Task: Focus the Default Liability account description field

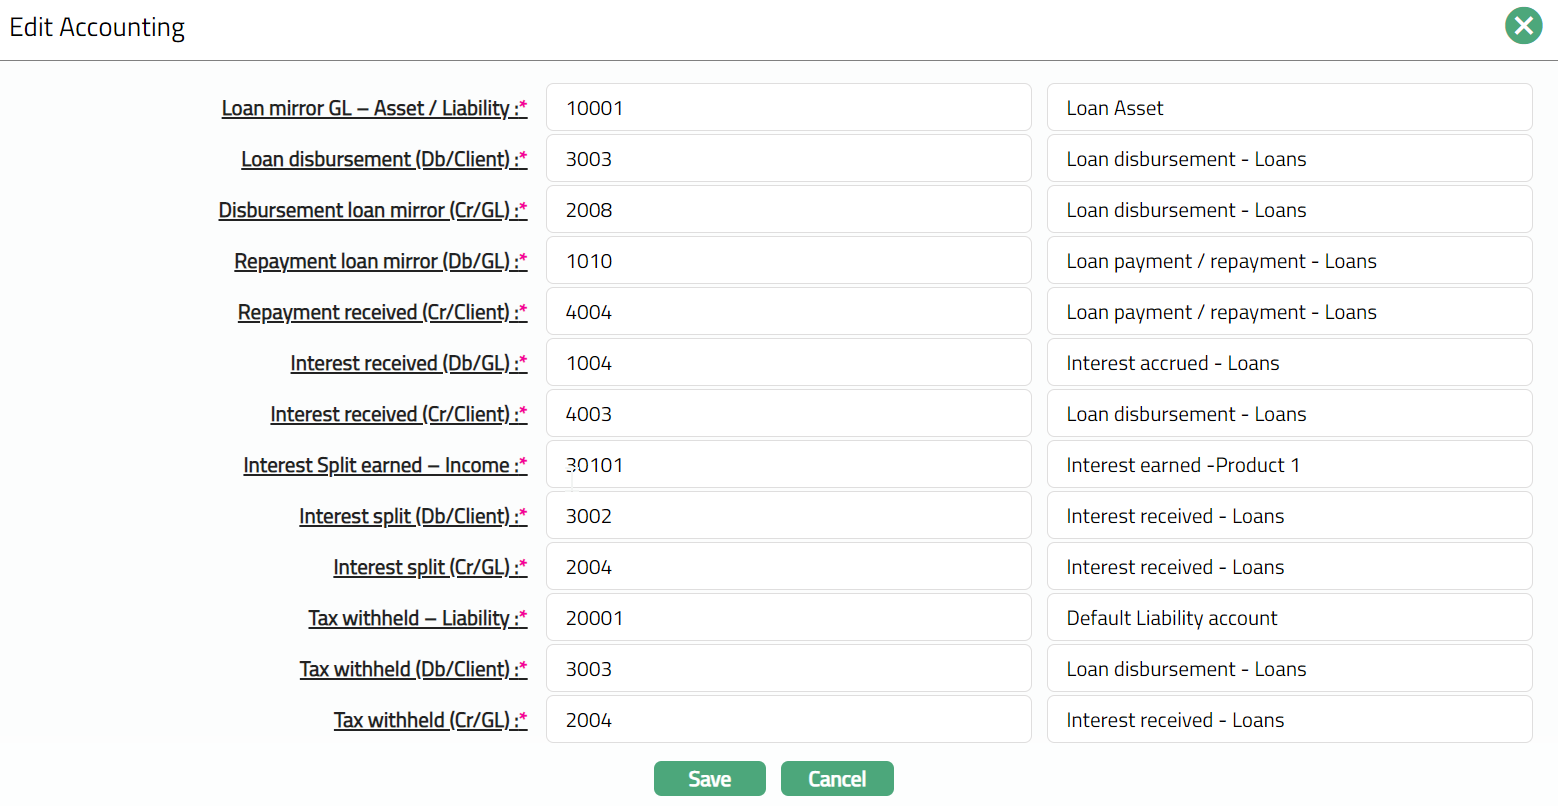Action: (1289, 618)
